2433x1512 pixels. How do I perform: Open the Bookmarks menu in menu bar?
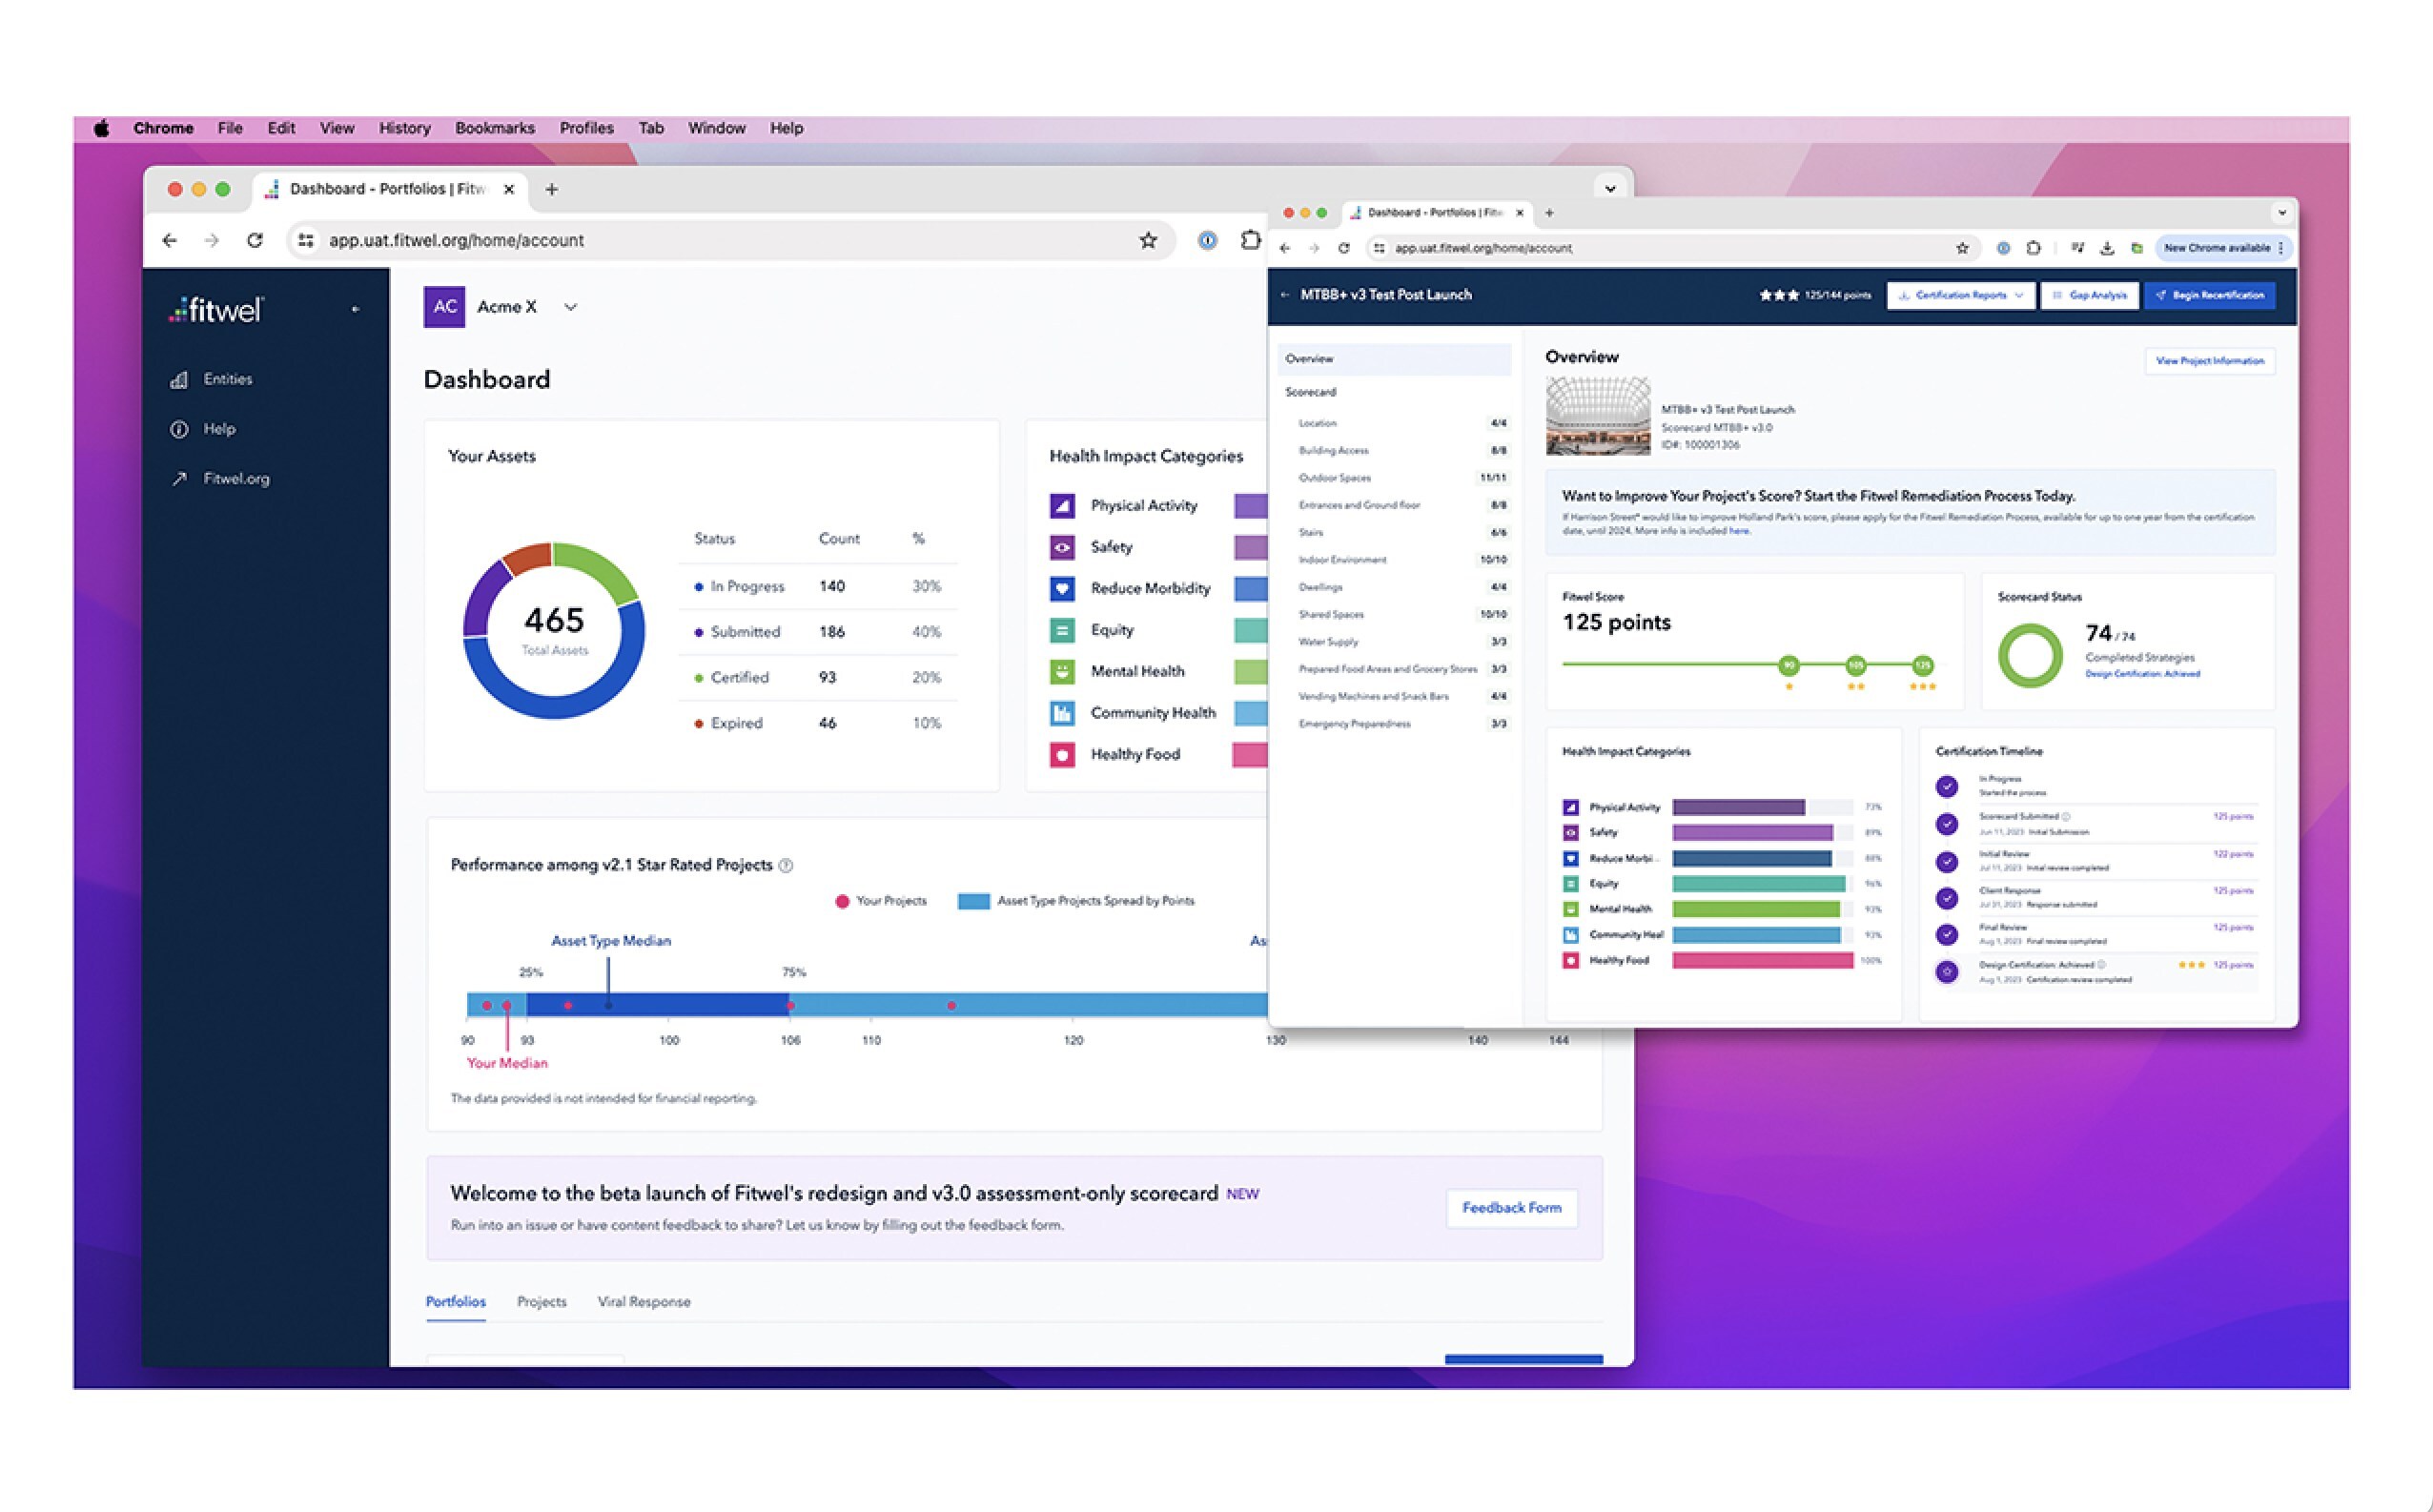pyautogui.click(x=494, y=128)
